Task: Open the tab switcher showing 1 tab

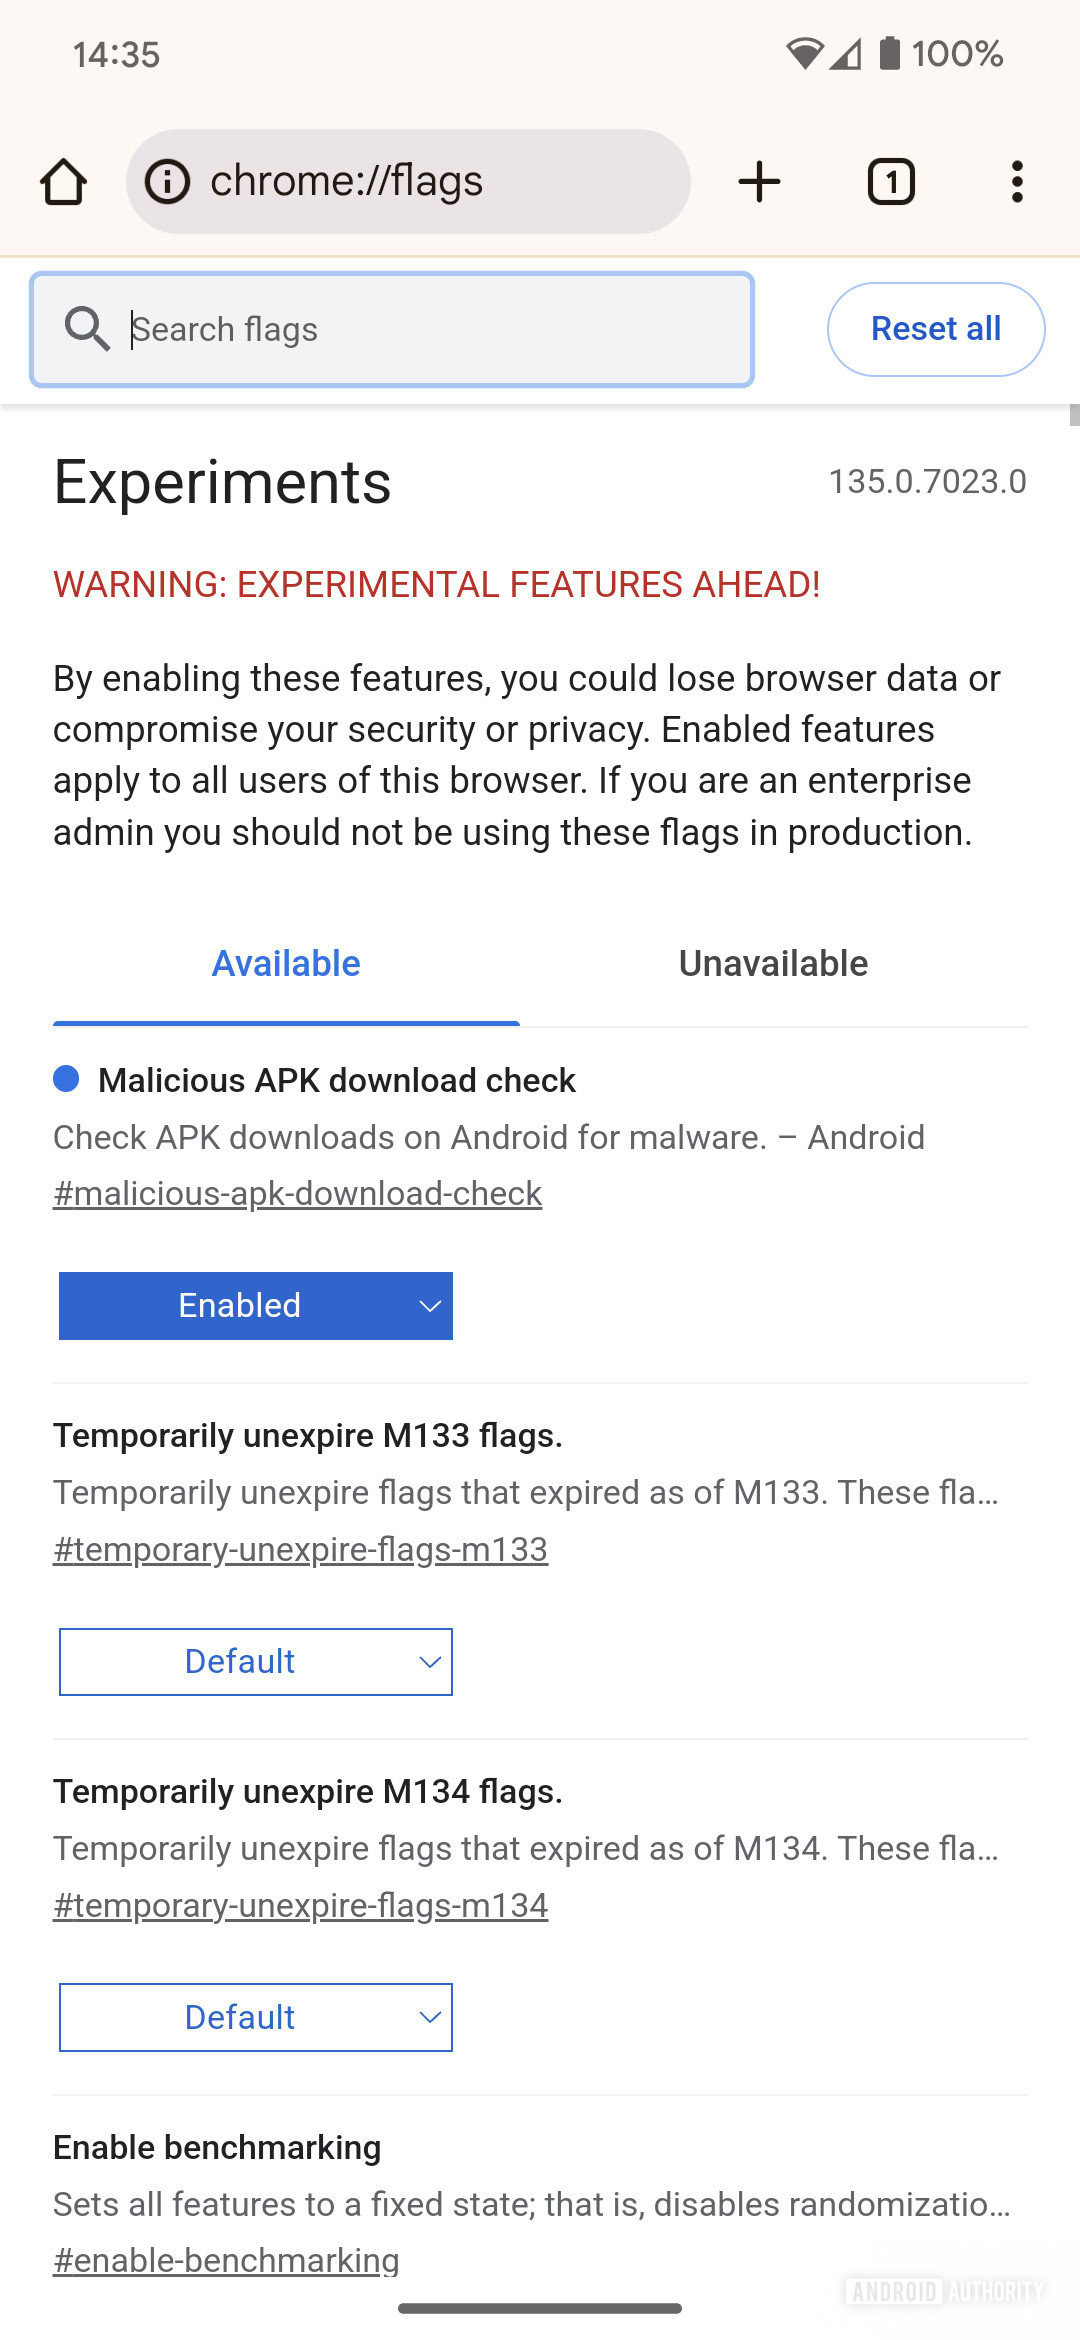Action: (x=891, y=182)
